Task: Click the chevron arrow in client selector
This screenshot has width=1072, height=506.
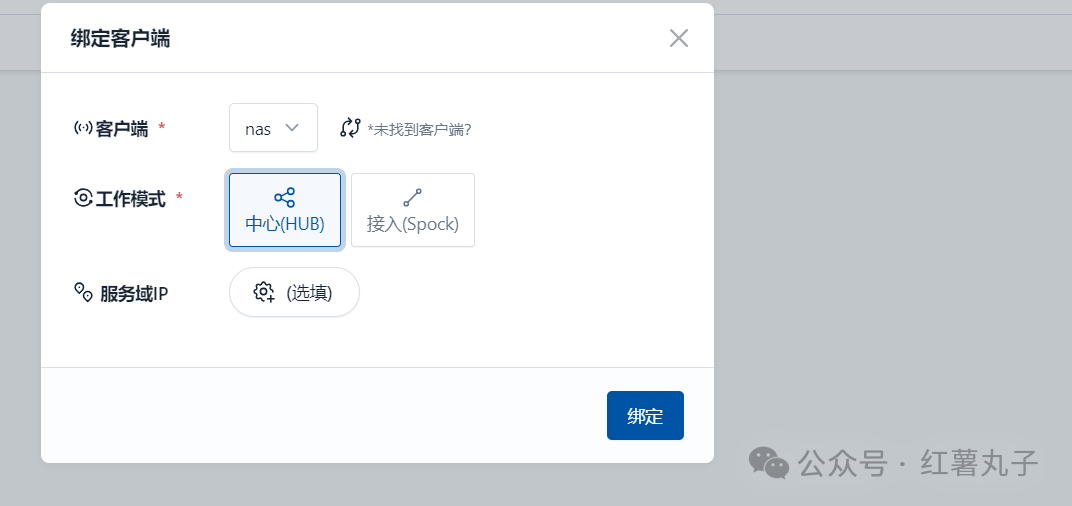Action: [x=292, y=128]
